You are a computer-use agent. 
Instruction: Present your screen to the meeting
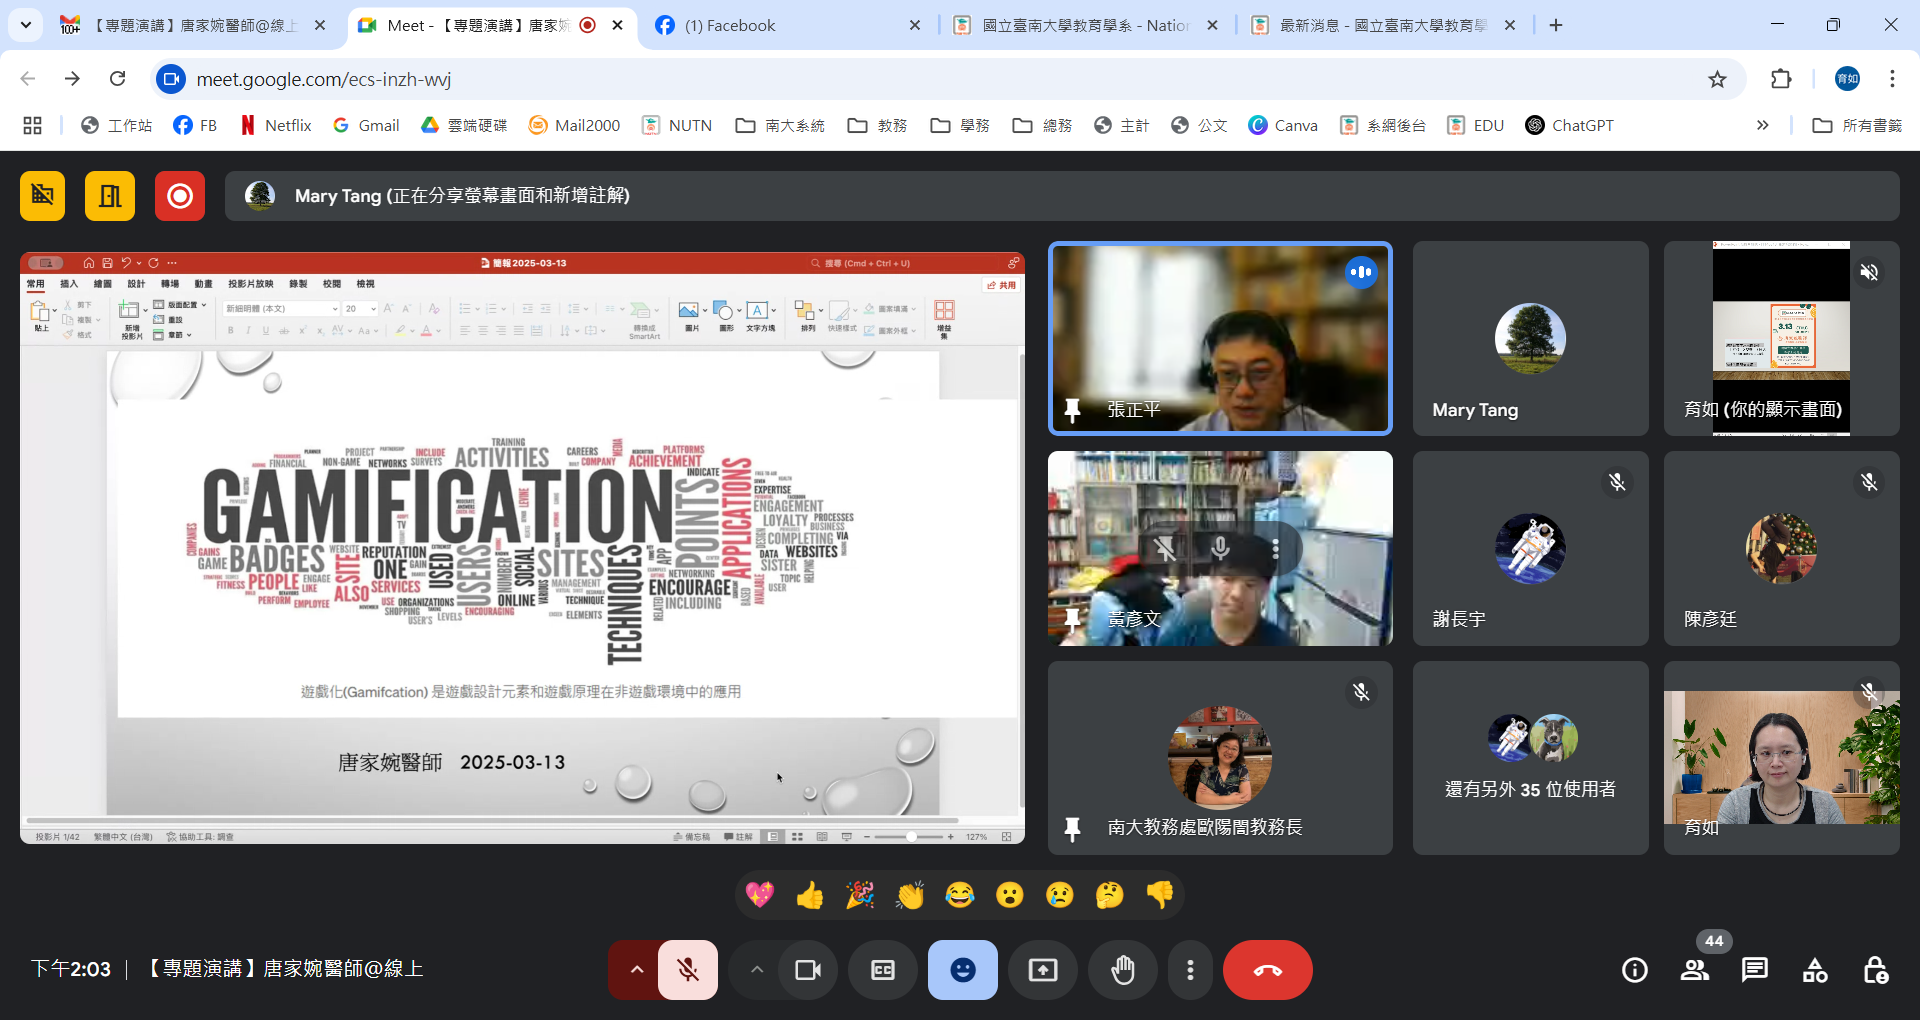(1042, 969)
